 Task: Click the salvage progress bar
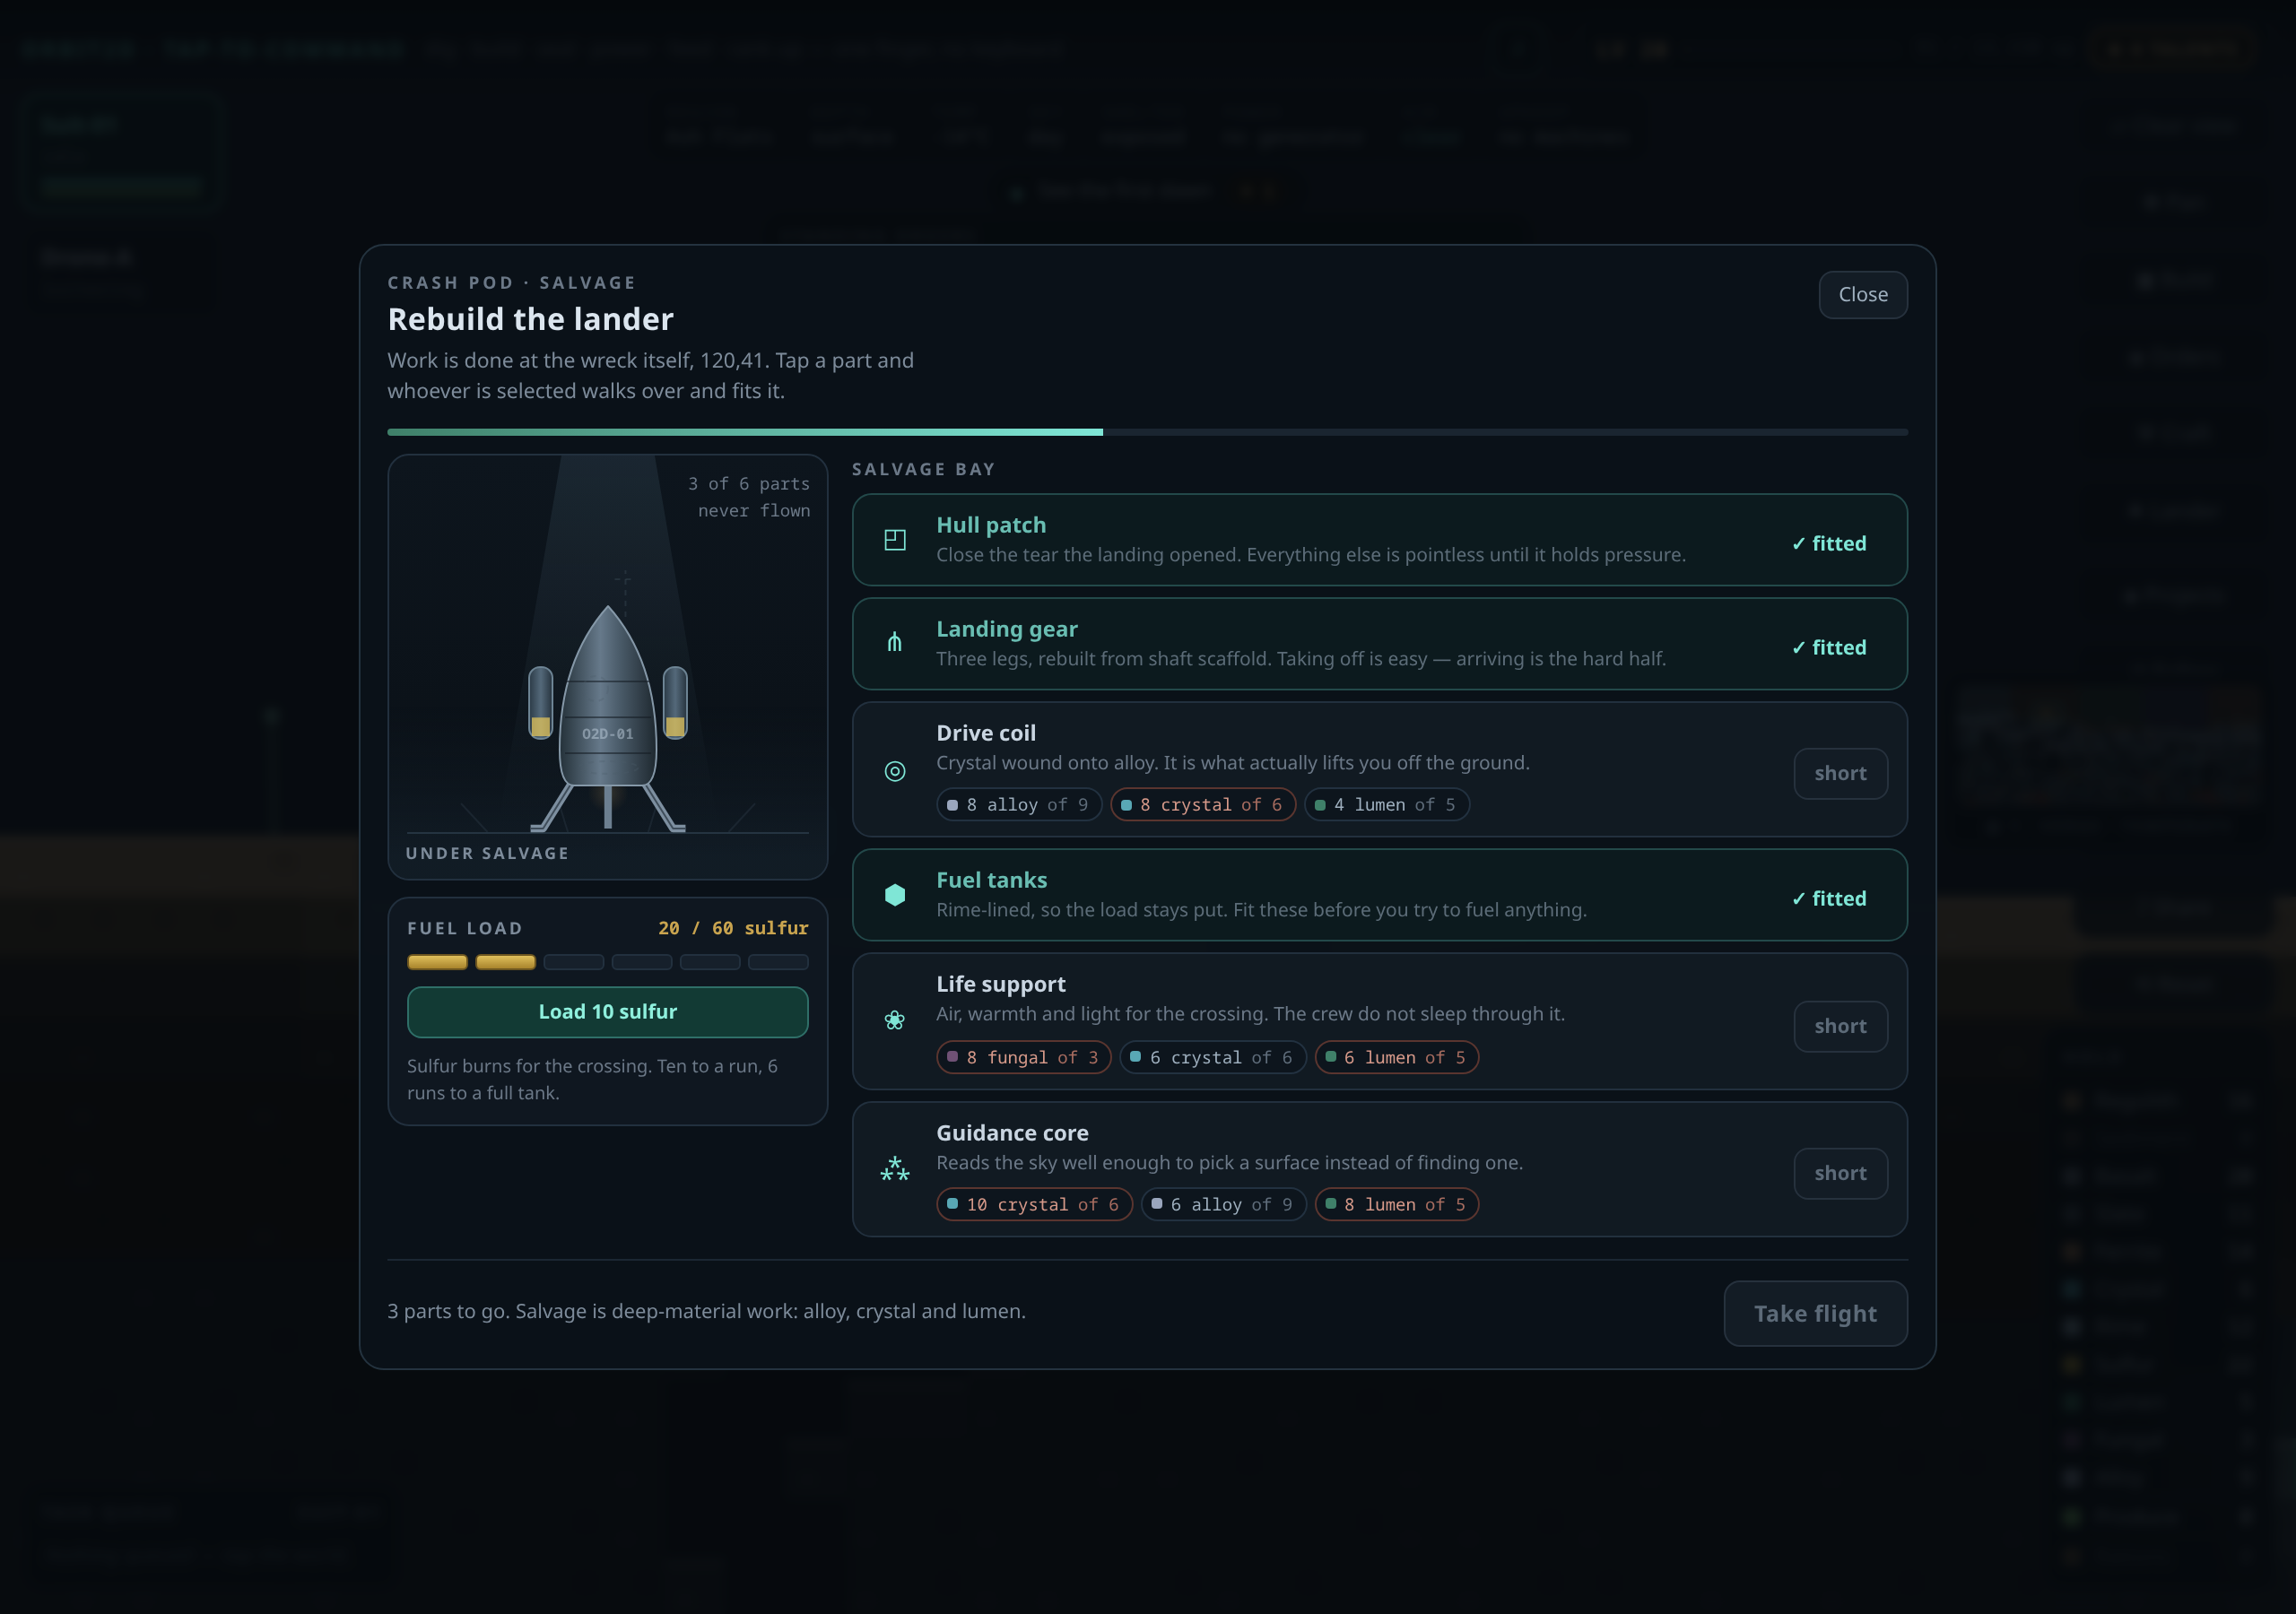[x=1148, y=432]
